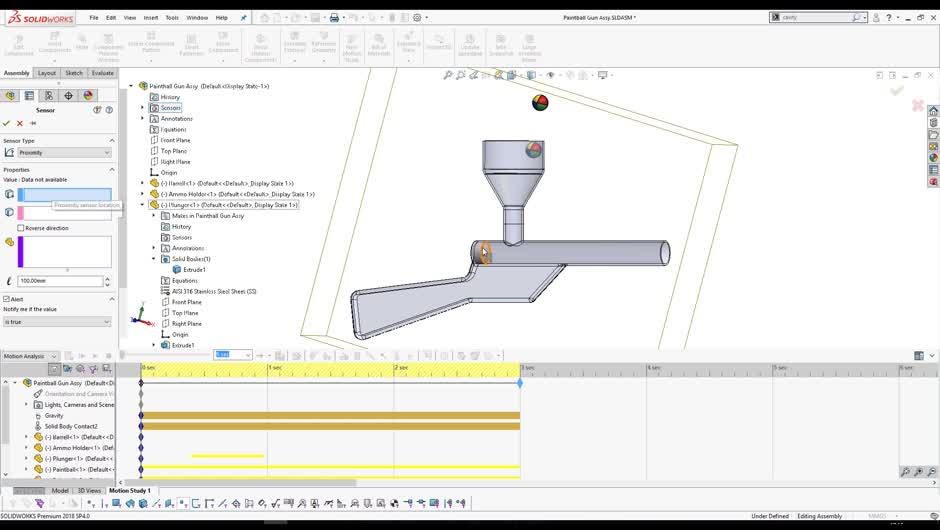Click Zoom to Fit in view toolbar
The height and width of the screenshot is (530, 940).
pos(447,75)
